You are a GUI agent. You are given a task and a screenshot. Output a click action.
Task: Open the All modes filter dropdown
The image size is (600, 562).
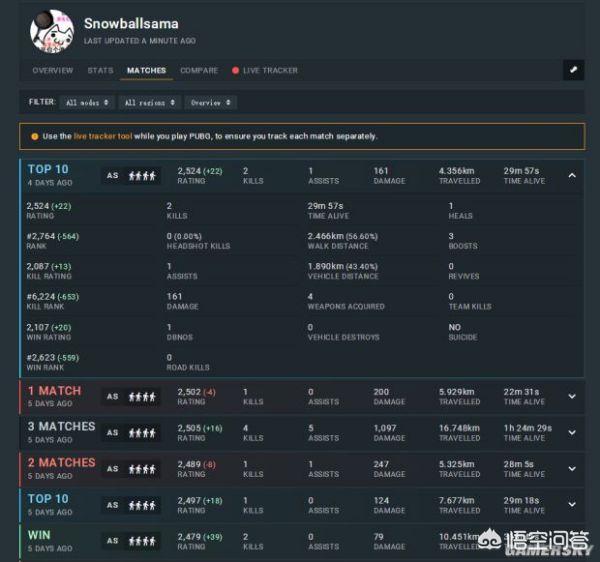point(87,103)
